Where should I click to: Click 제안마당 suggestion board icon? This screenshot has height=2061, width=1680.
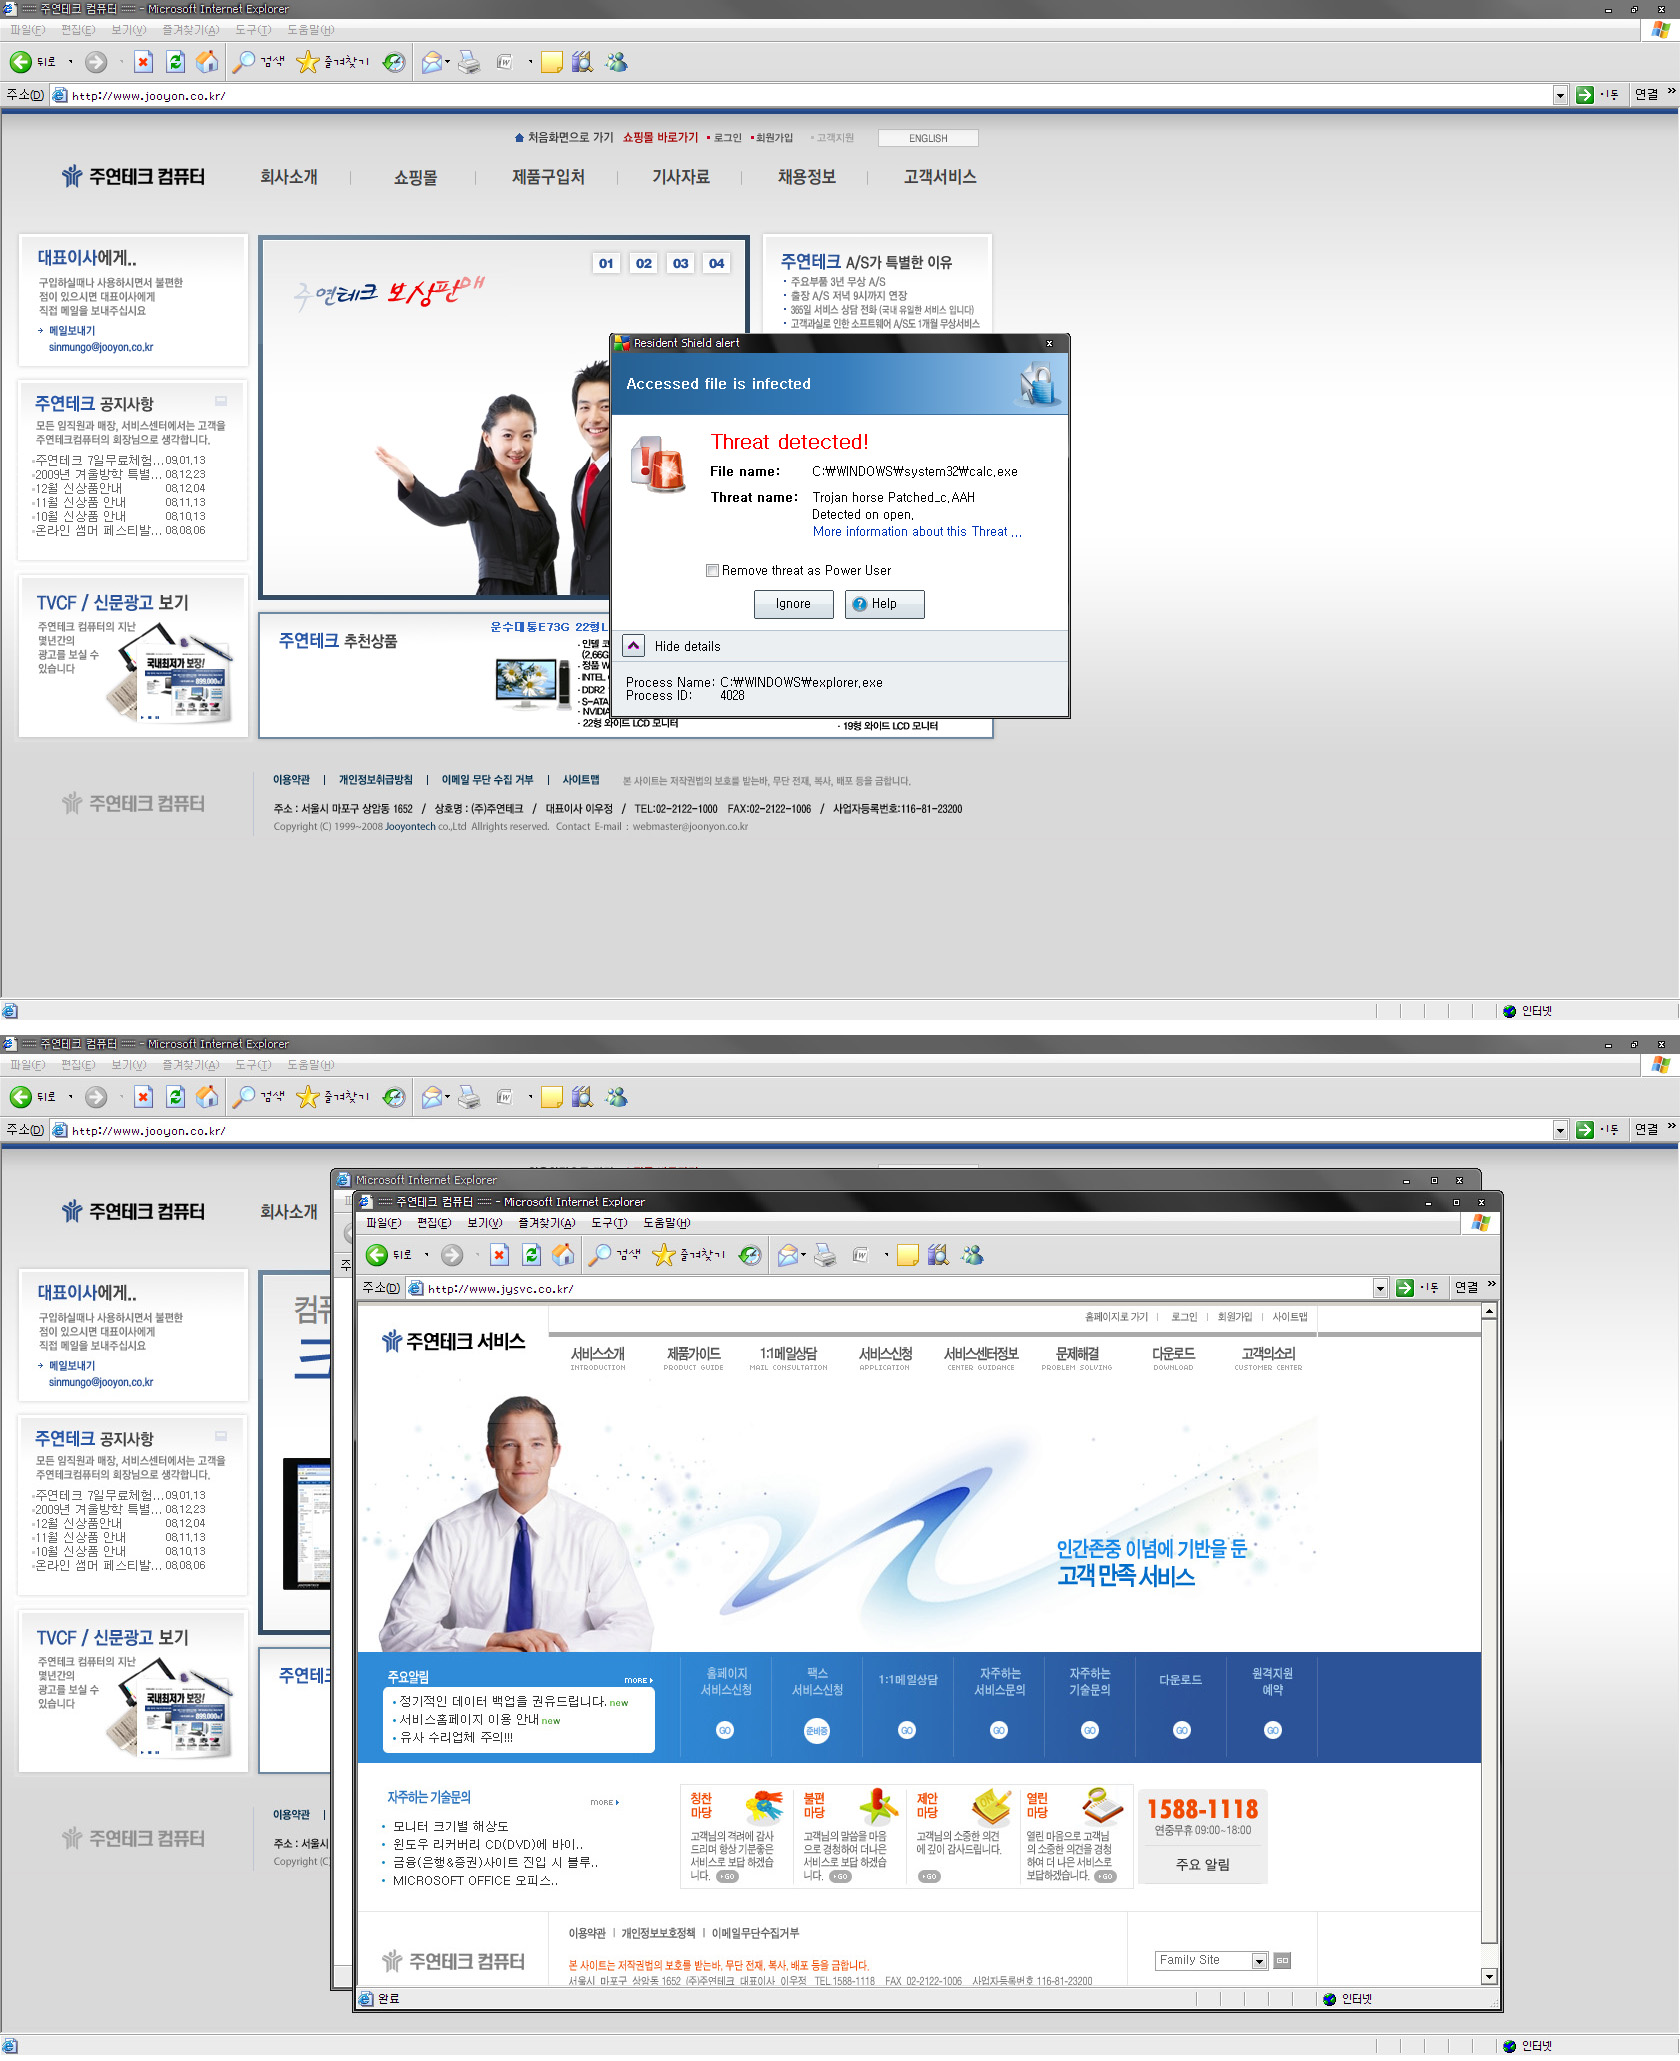tap(991, 1807)
